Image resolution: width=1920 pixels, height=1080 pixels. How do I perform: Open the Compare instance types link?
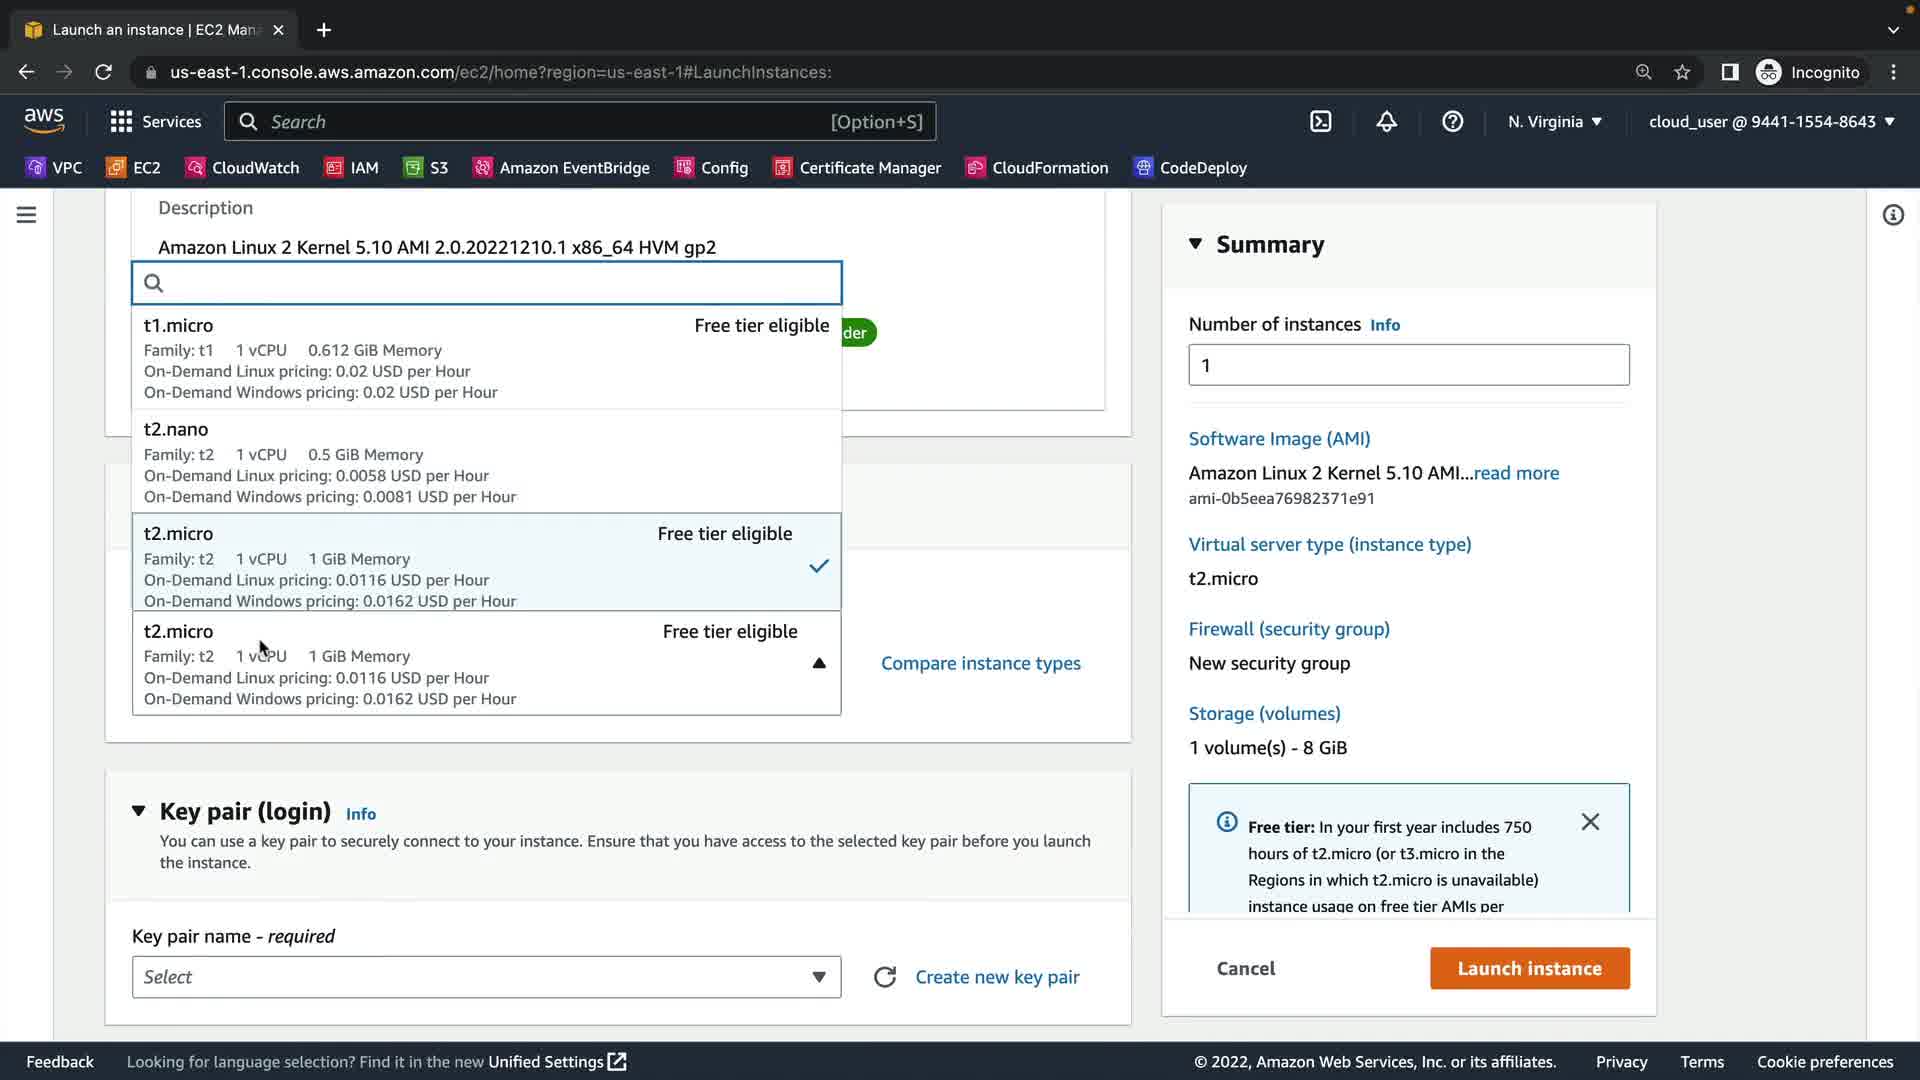(980, 663)
